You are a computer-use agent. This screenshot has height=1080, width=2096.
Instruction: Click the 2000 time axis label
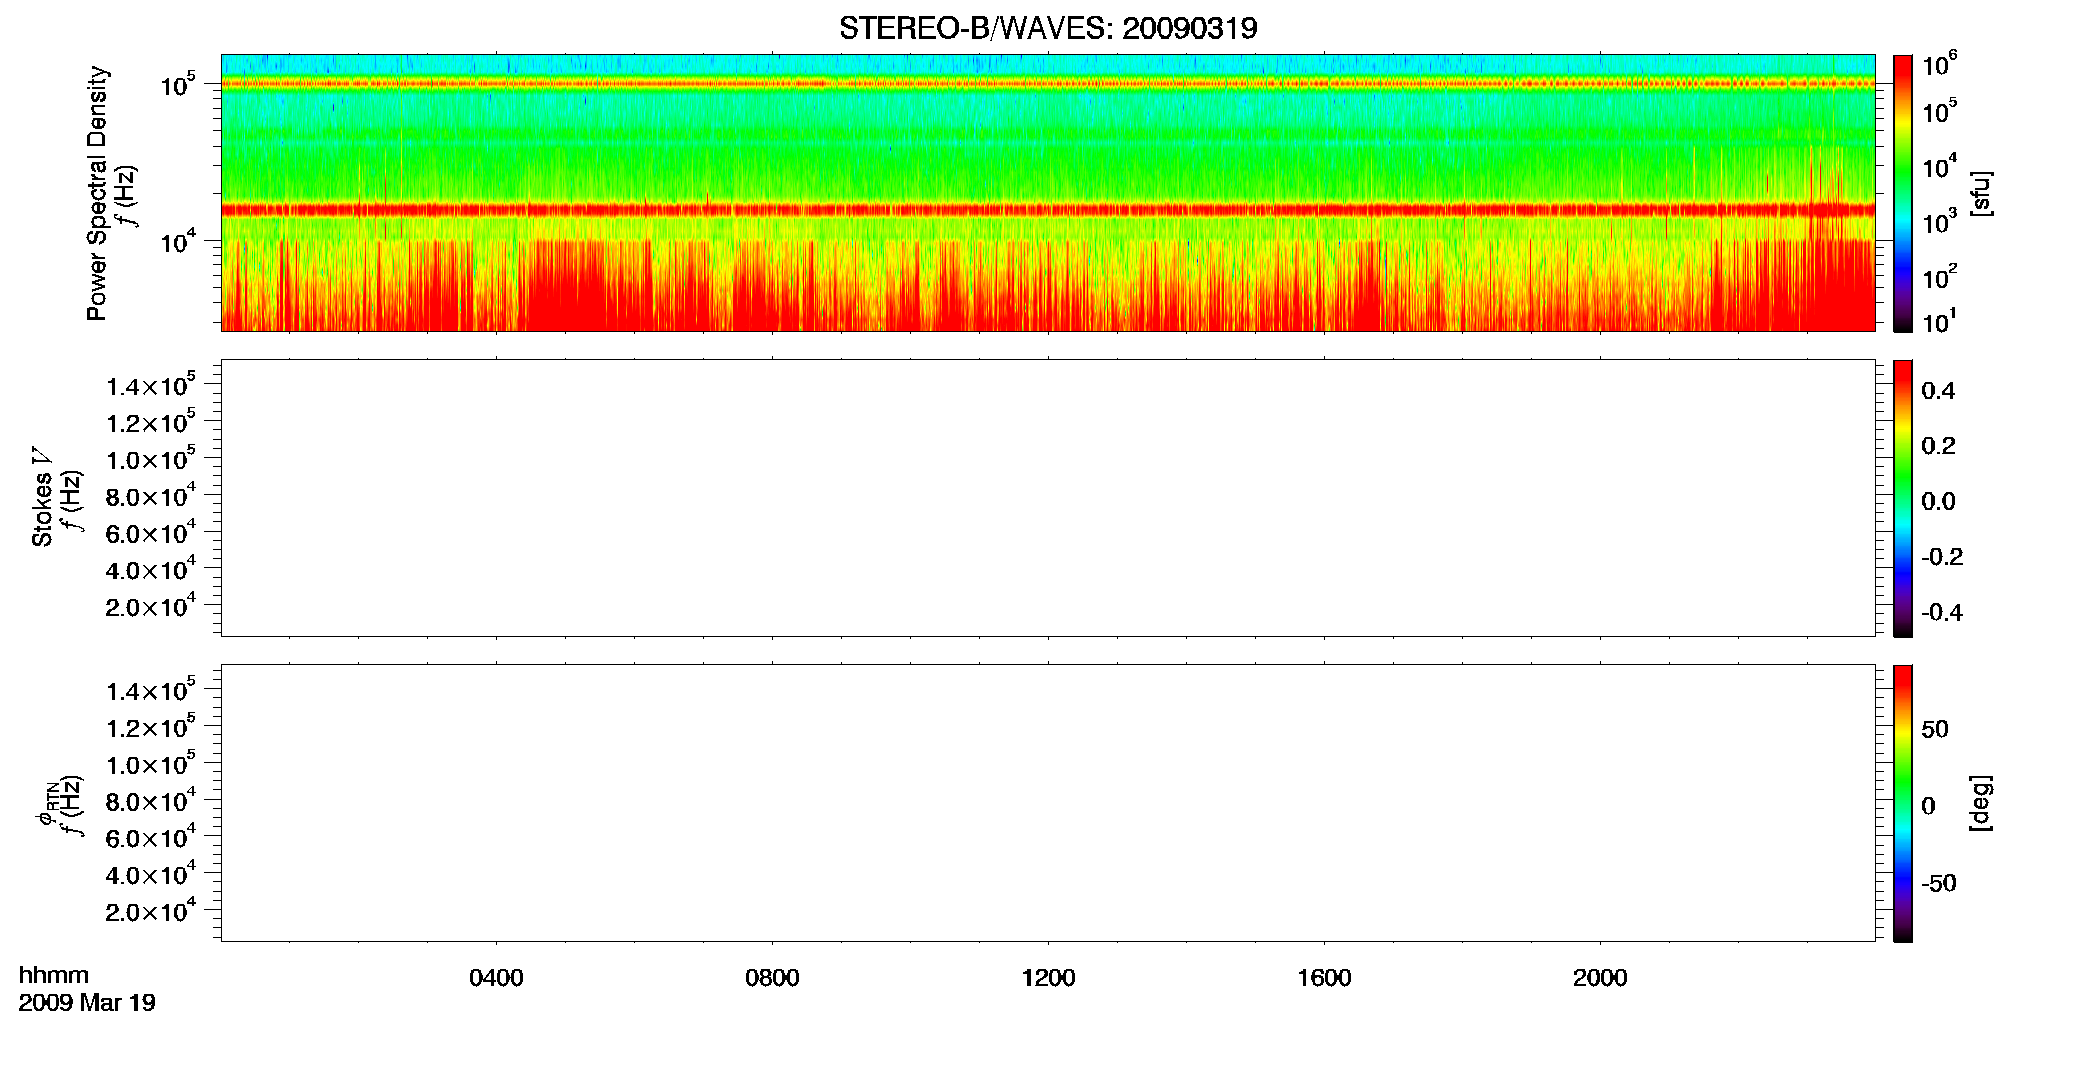(1600, 978)
